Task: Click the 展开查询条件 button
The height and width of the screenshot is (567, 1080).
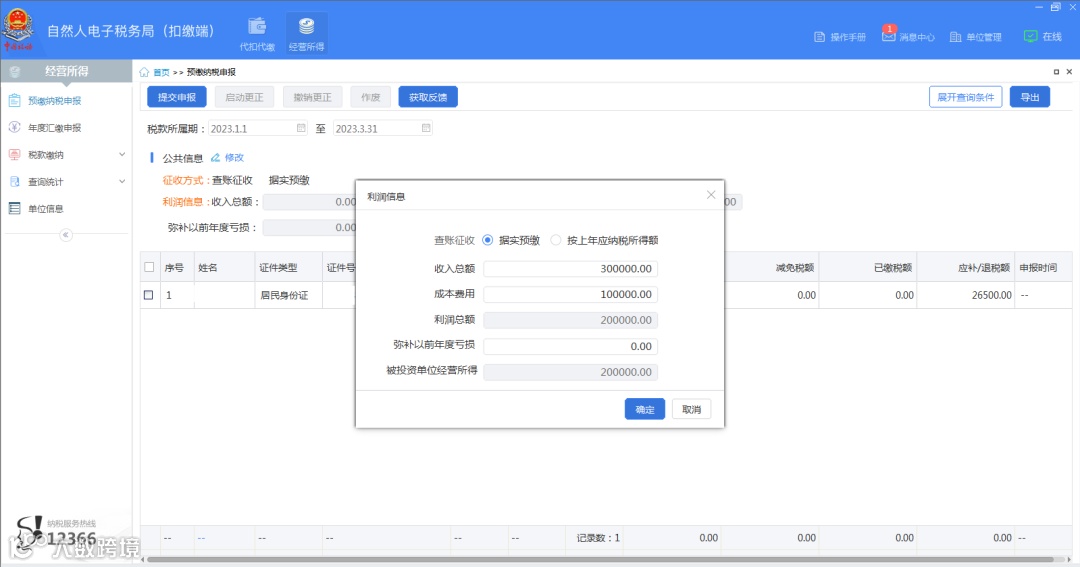Action: click(966, 97)
